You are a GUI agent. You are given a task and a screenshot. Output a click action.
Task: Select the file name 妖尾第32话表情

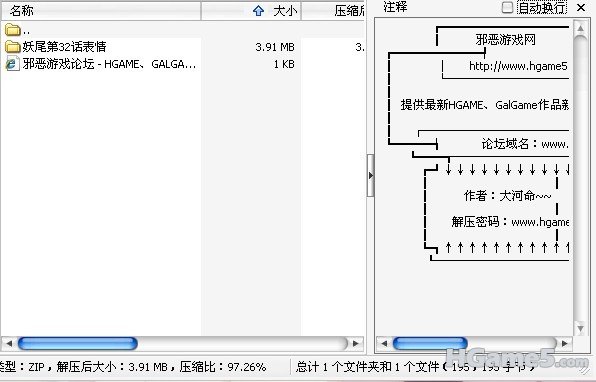click(64, 47)
